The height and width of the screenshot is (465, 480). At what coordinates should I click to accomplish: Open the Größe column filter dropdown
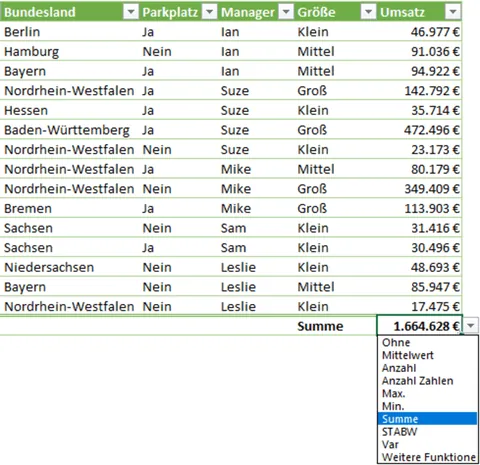coord(368,12)
